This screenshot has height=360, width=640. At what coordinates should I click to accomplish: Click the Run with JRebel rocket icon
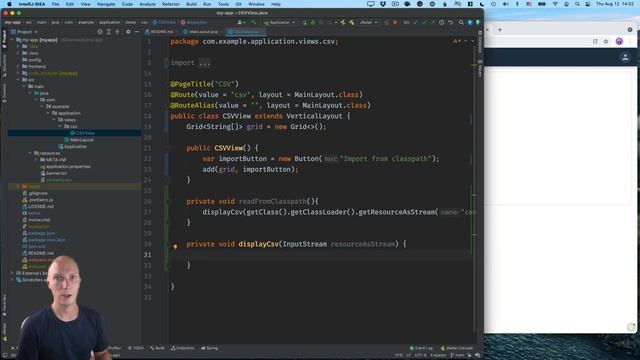343,22
